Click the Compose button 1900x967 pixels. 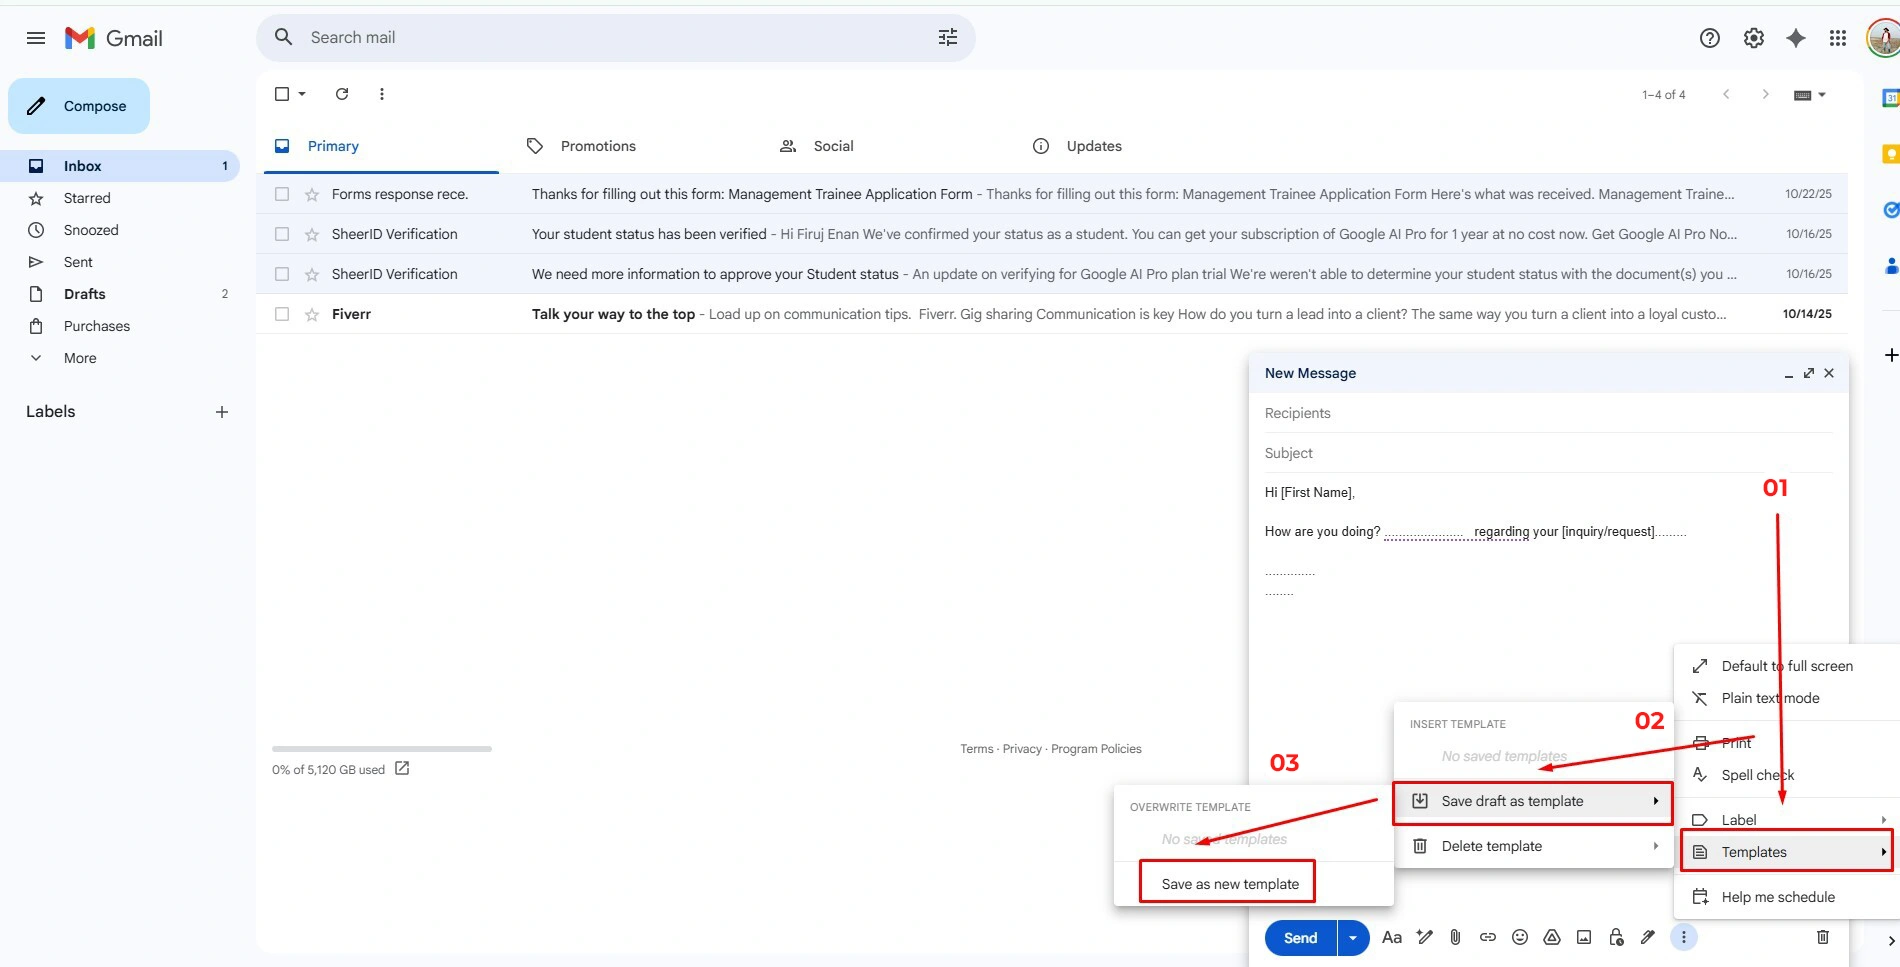(x=79, y=106)
